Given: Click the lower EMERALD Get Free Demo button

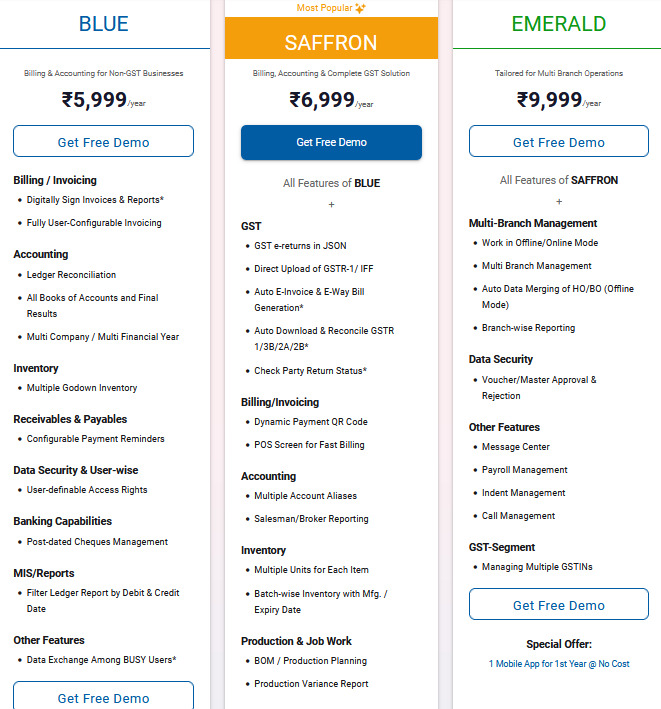Looking at the screenshot, I should pos(559,605).
